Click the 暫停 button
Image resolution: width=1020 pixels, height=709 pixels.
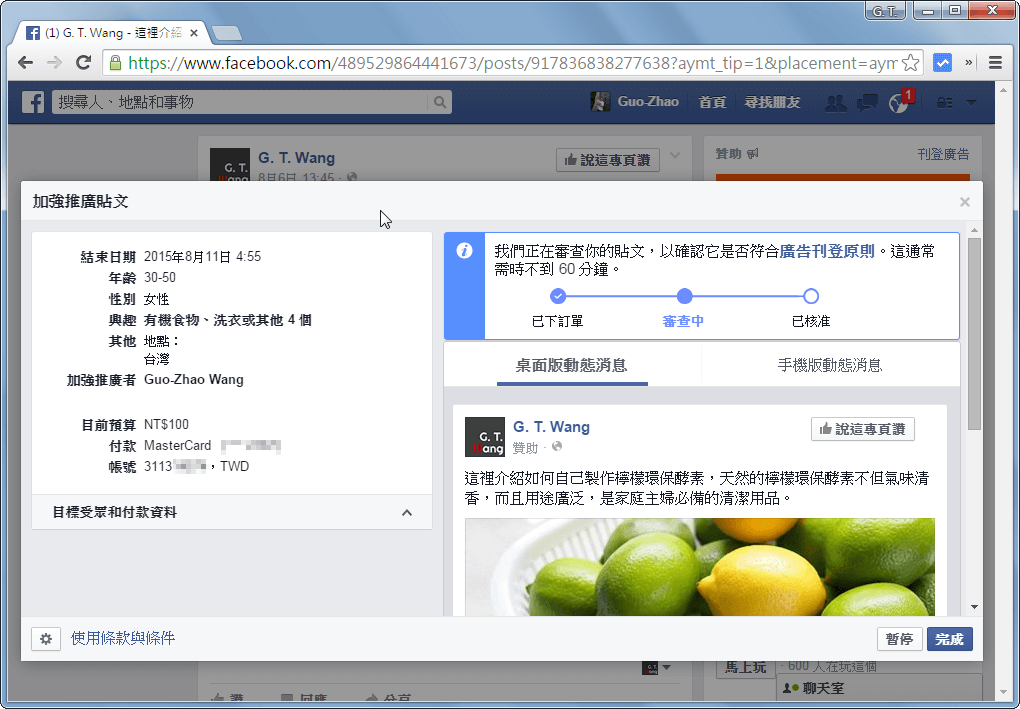[899, 638]
